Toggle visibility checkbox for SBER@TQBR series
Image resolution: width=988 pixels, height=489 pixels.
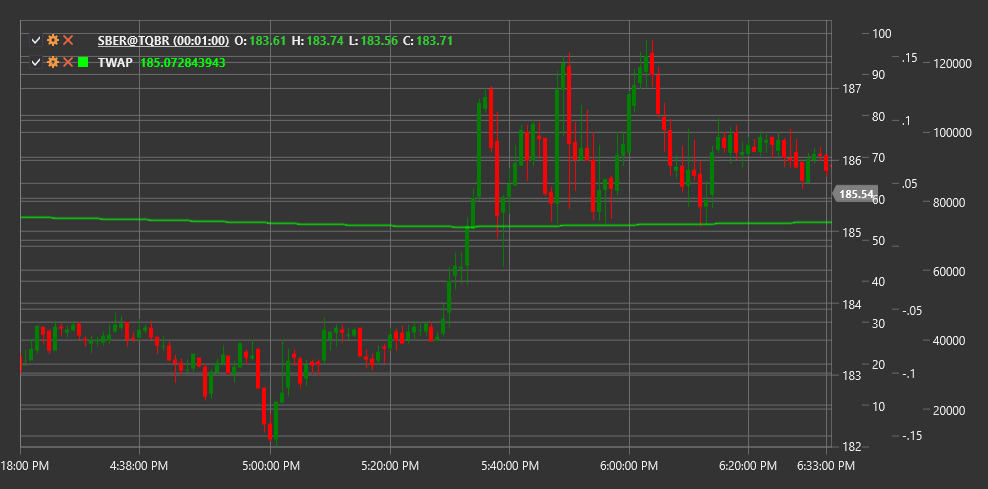click(x=36, y=40)
